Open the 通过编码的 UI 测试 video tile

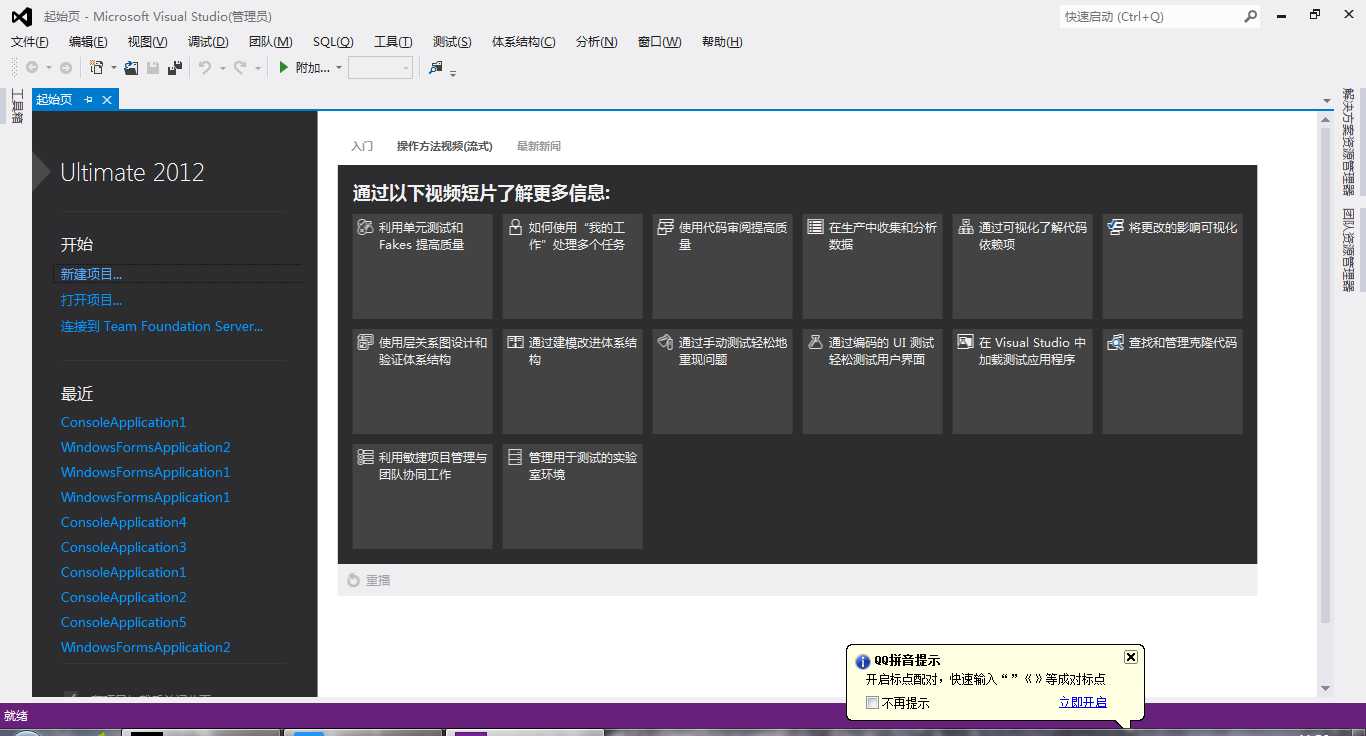[873, 381]
